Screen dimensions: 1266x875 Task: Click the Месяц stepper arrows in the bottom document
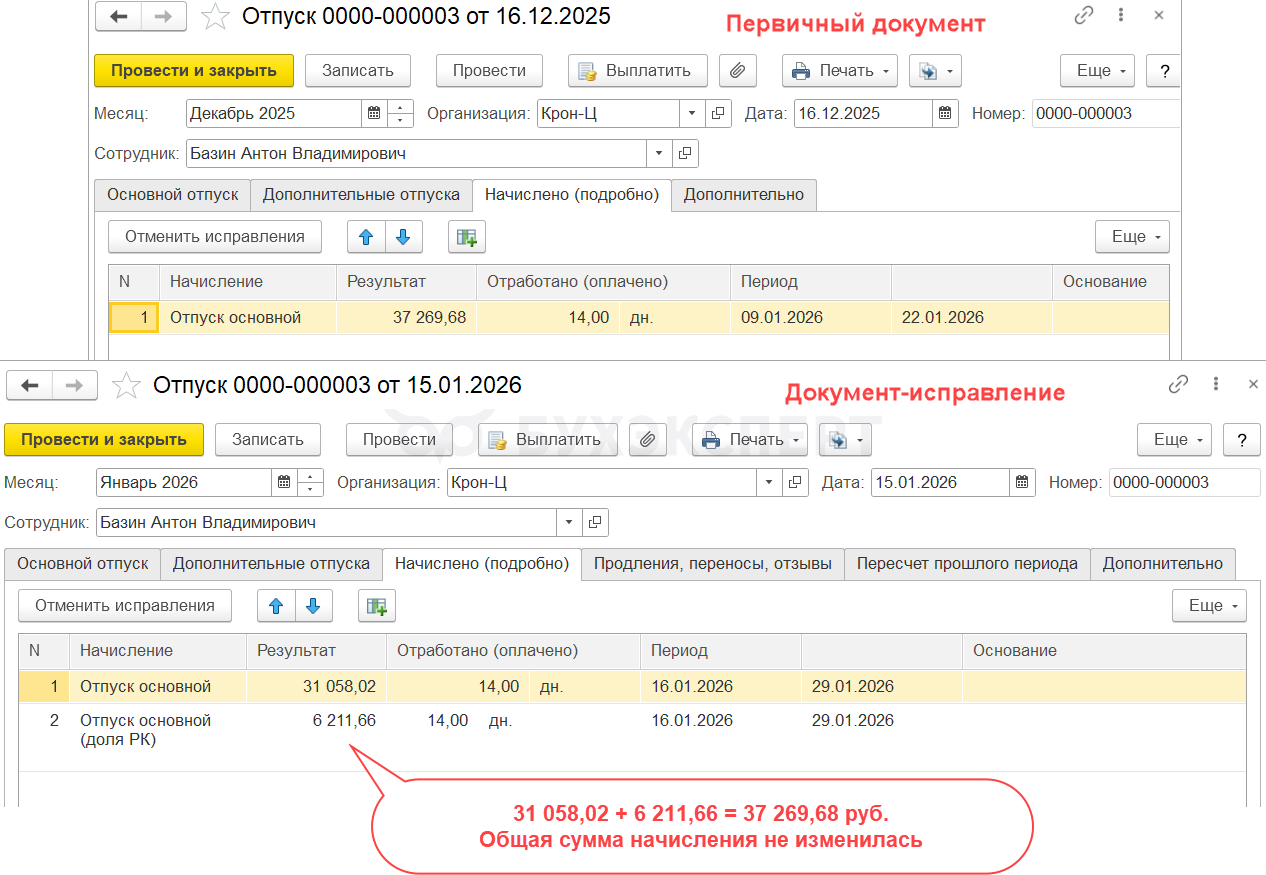(x=312, y=482)
